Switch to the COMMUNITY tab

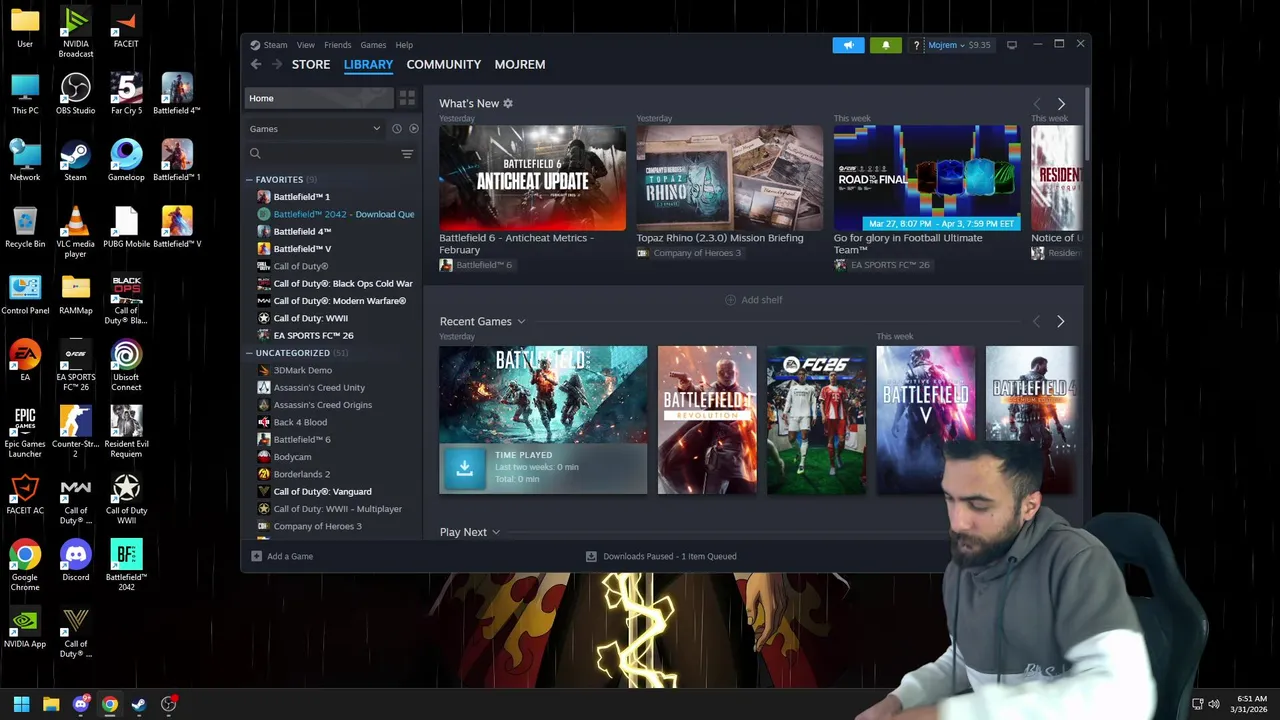pos(443,64)
